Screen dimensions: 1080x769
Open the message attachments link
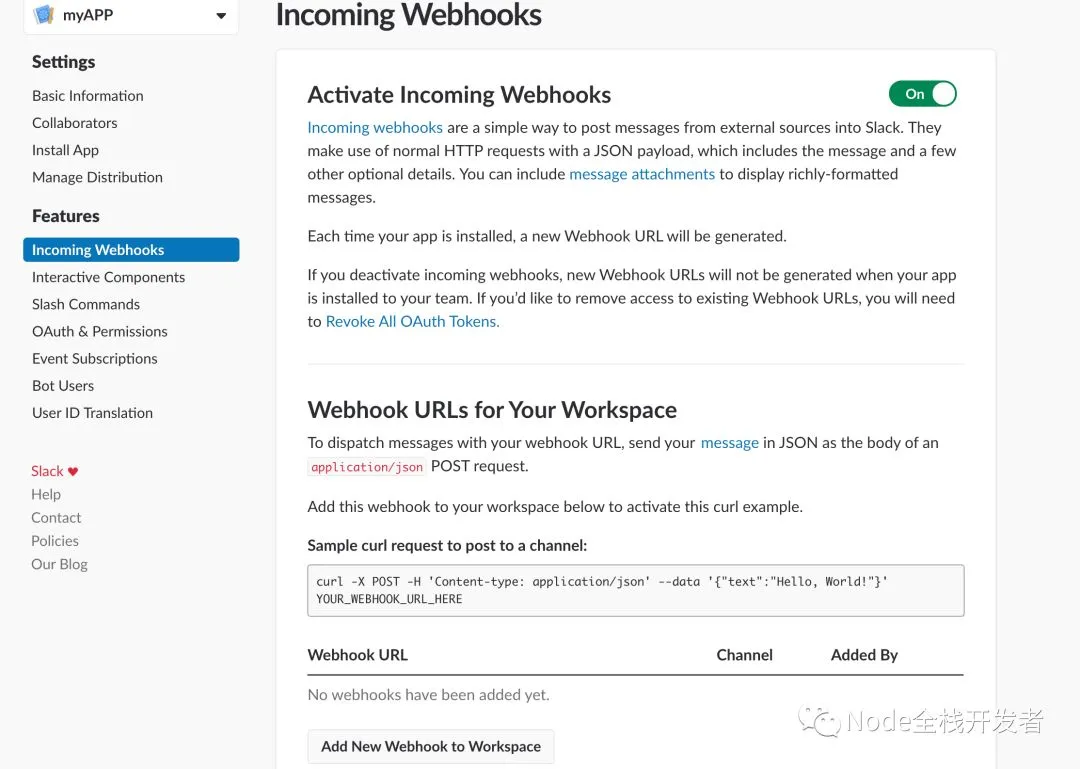[x=642, y=174]
